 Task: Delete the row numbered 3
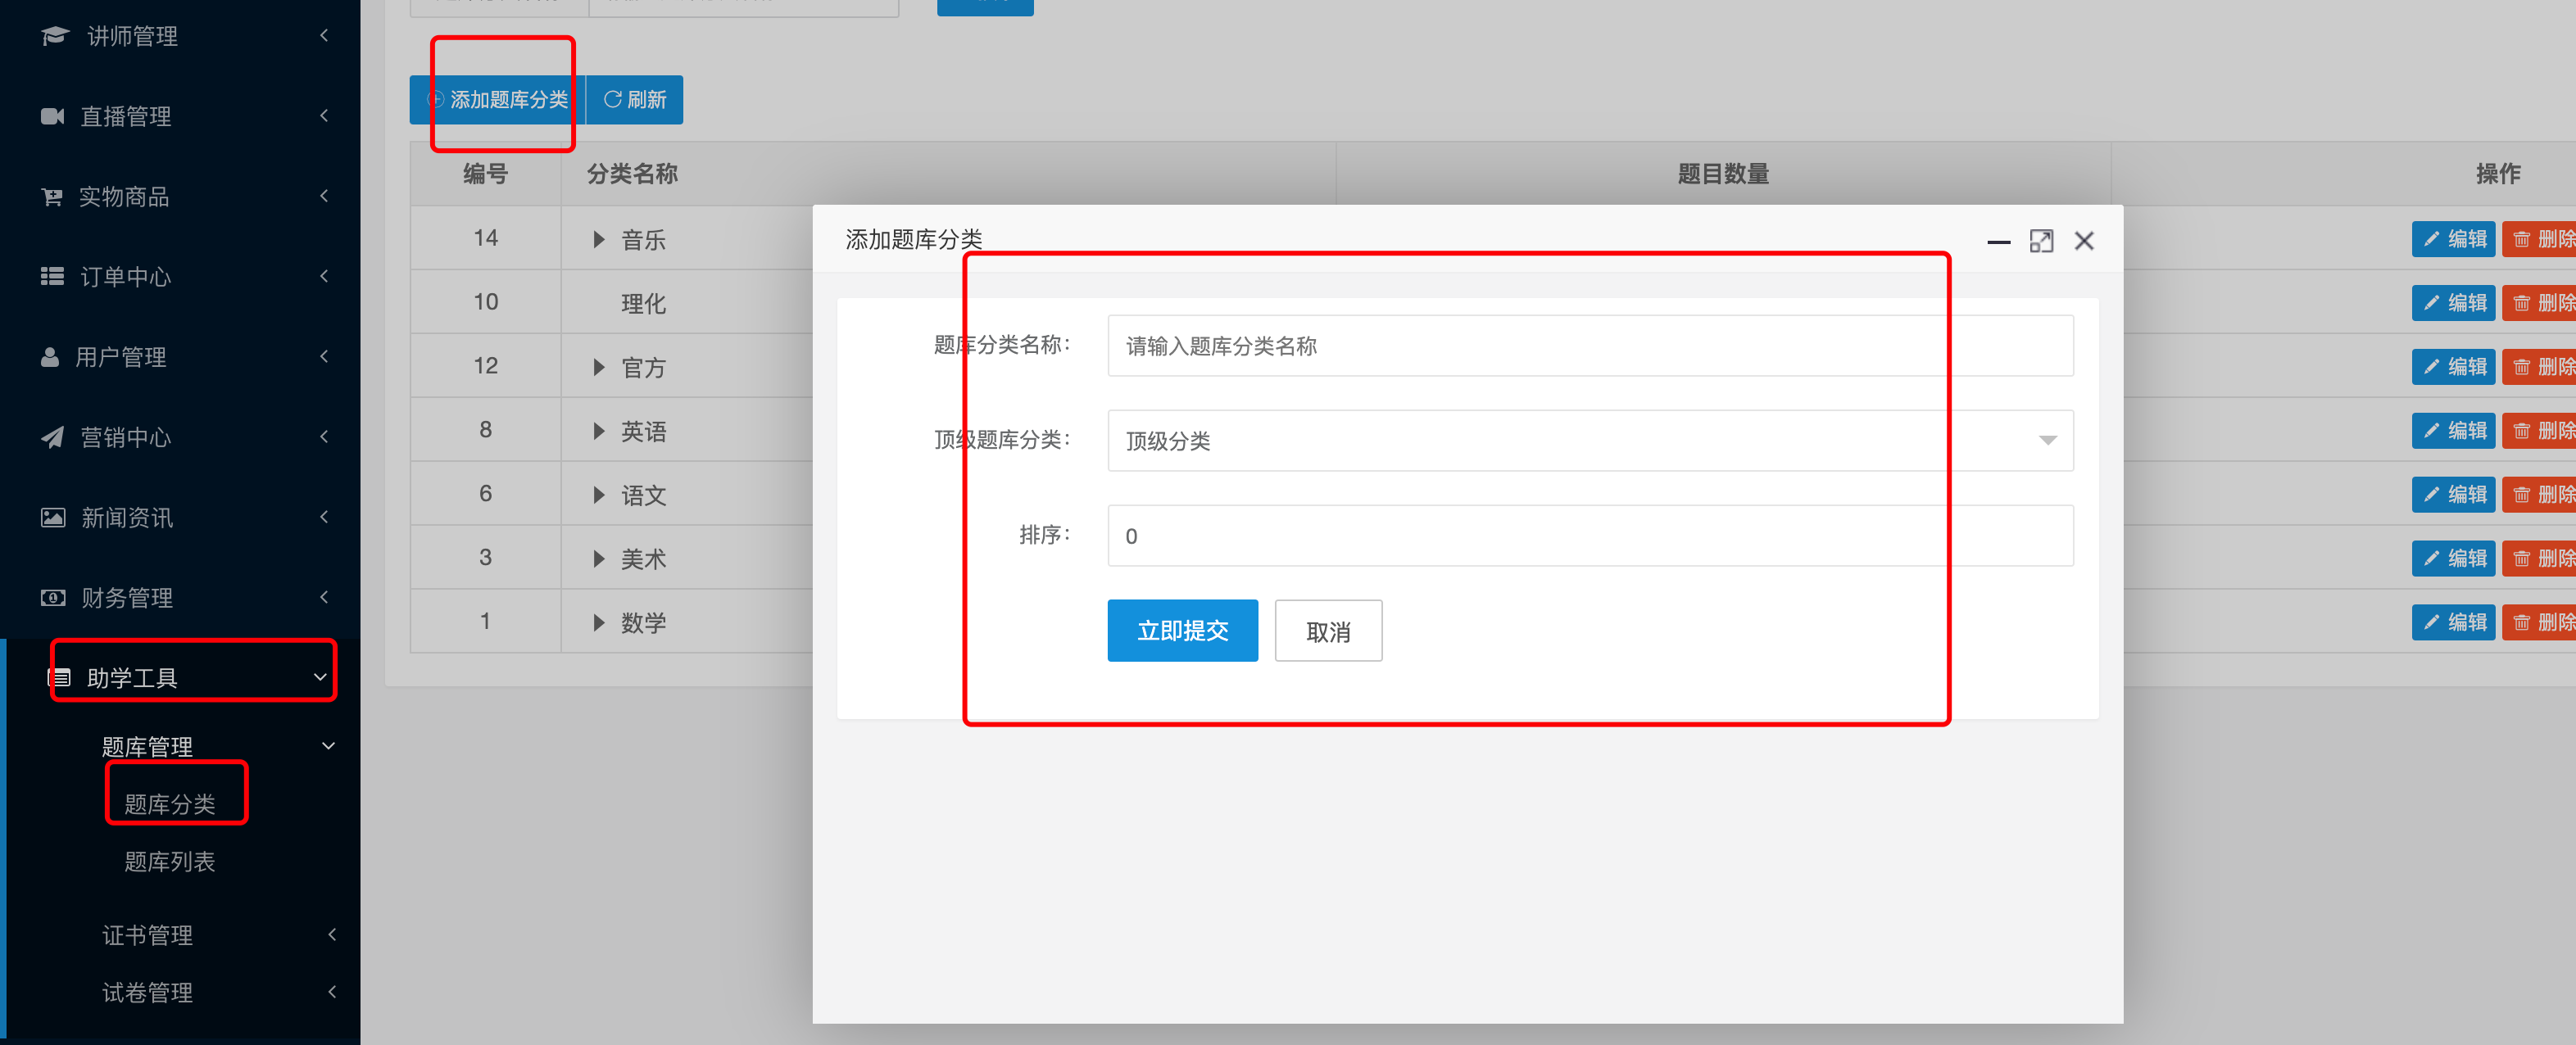2539,559
